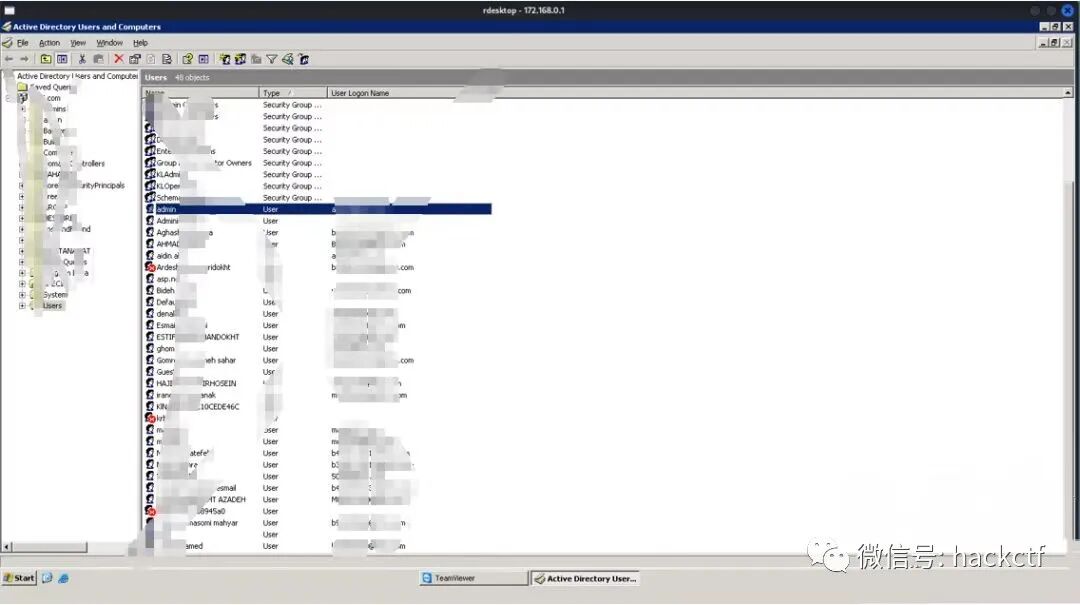Click the Find objects toolbar icon
The width and height of the screenshot is (1080, 605).
288,59
